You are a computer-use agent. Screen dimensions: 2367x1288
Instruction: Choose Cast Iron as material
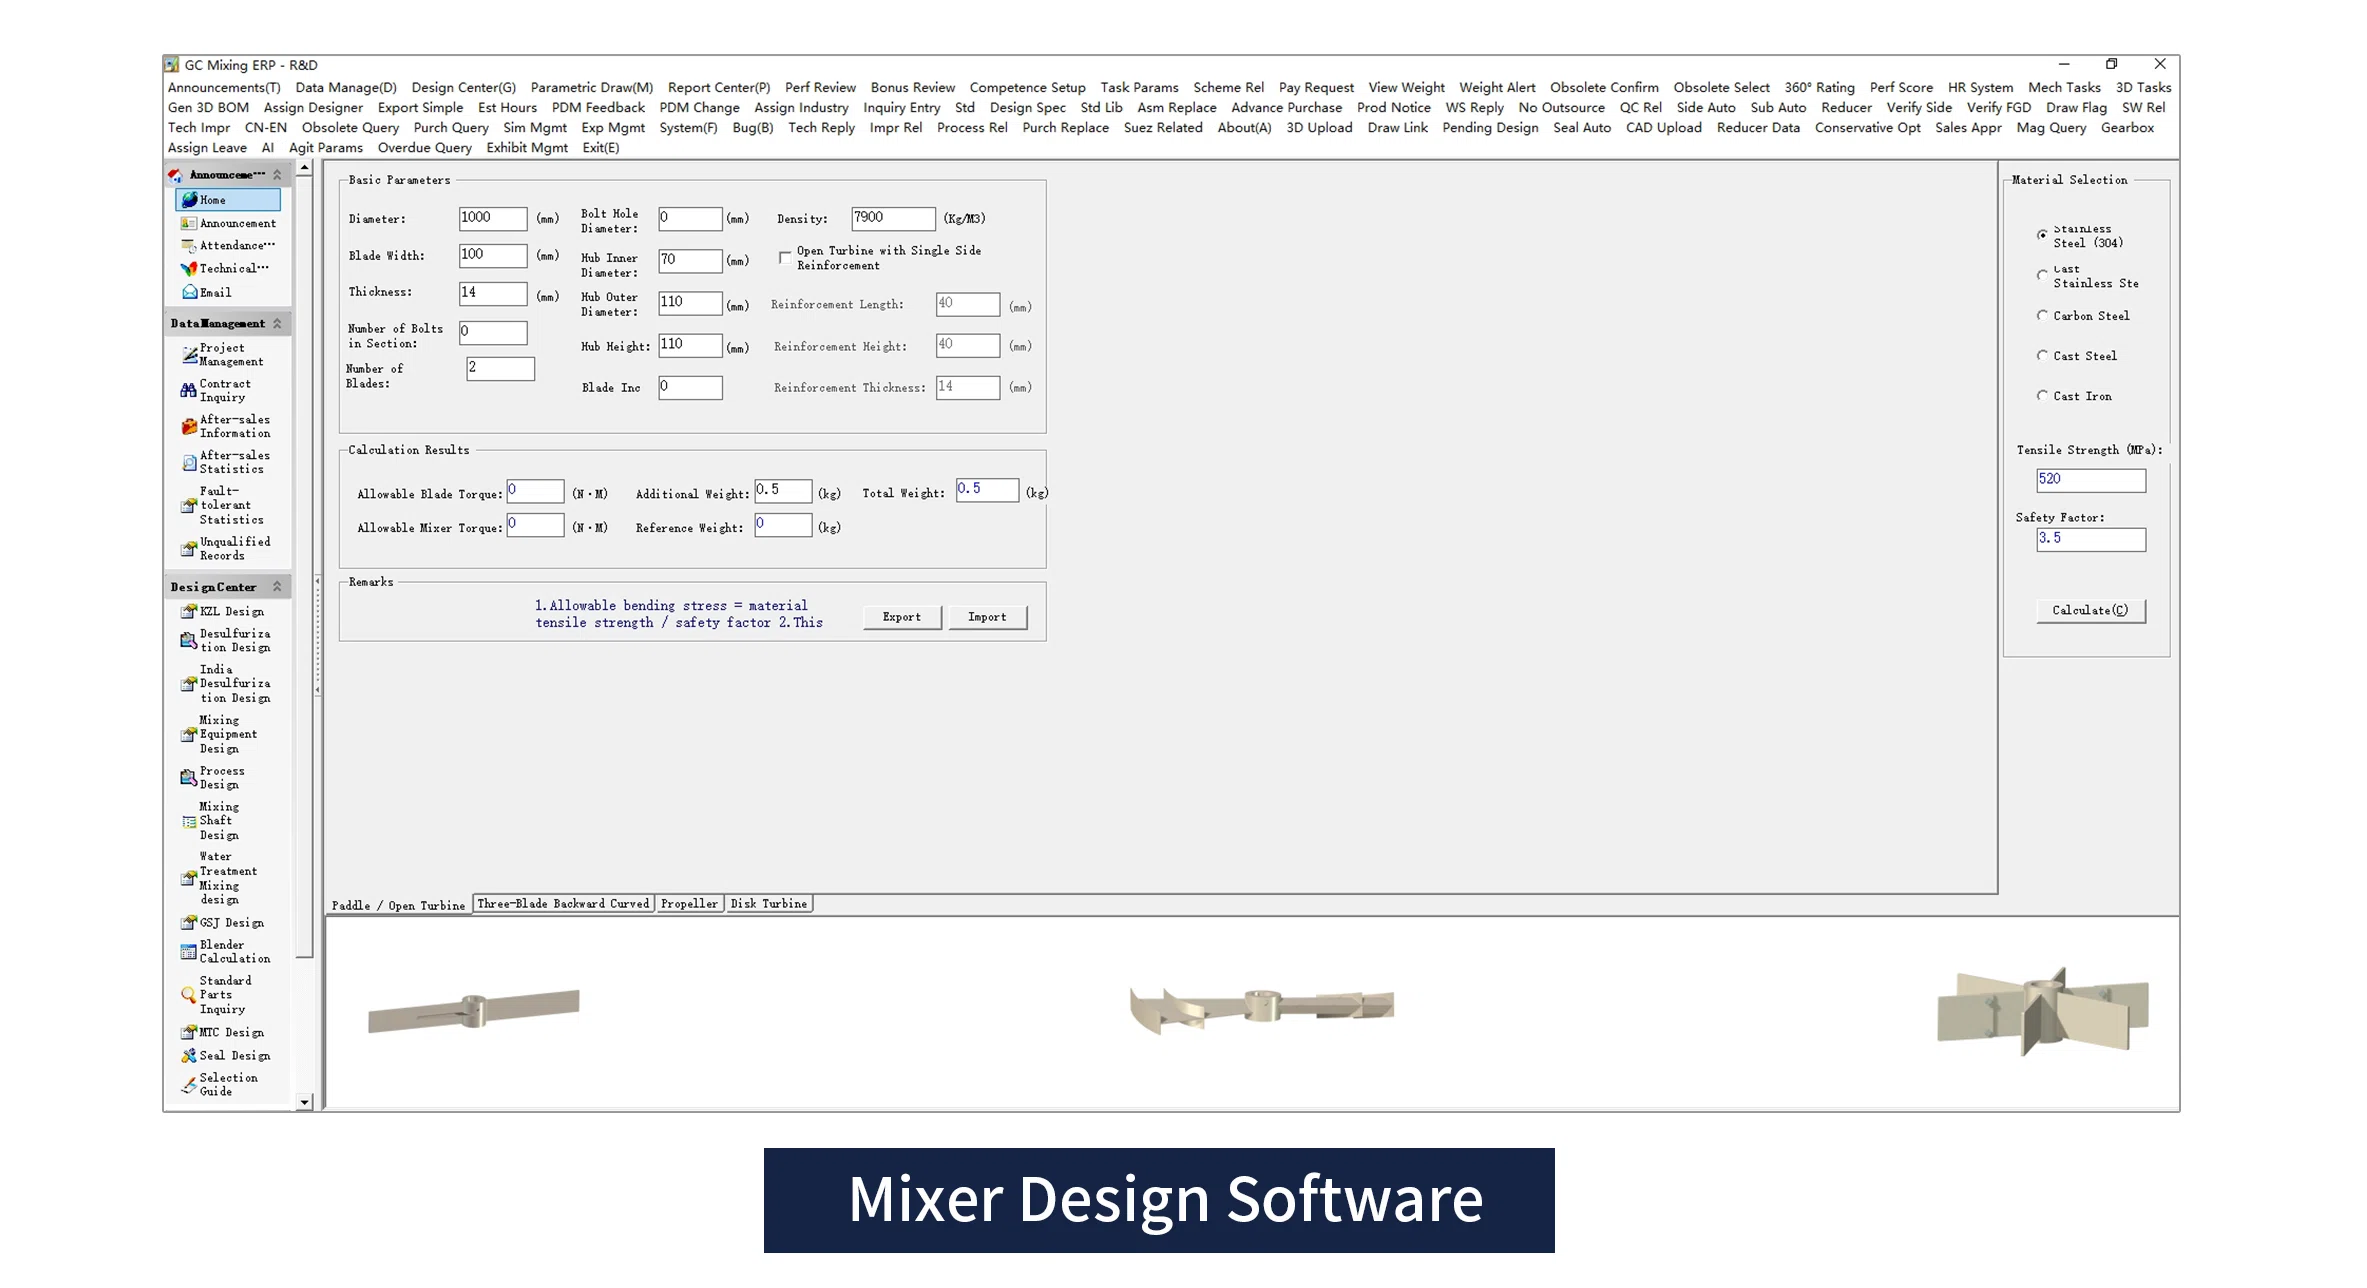(x=2043, y=396)
